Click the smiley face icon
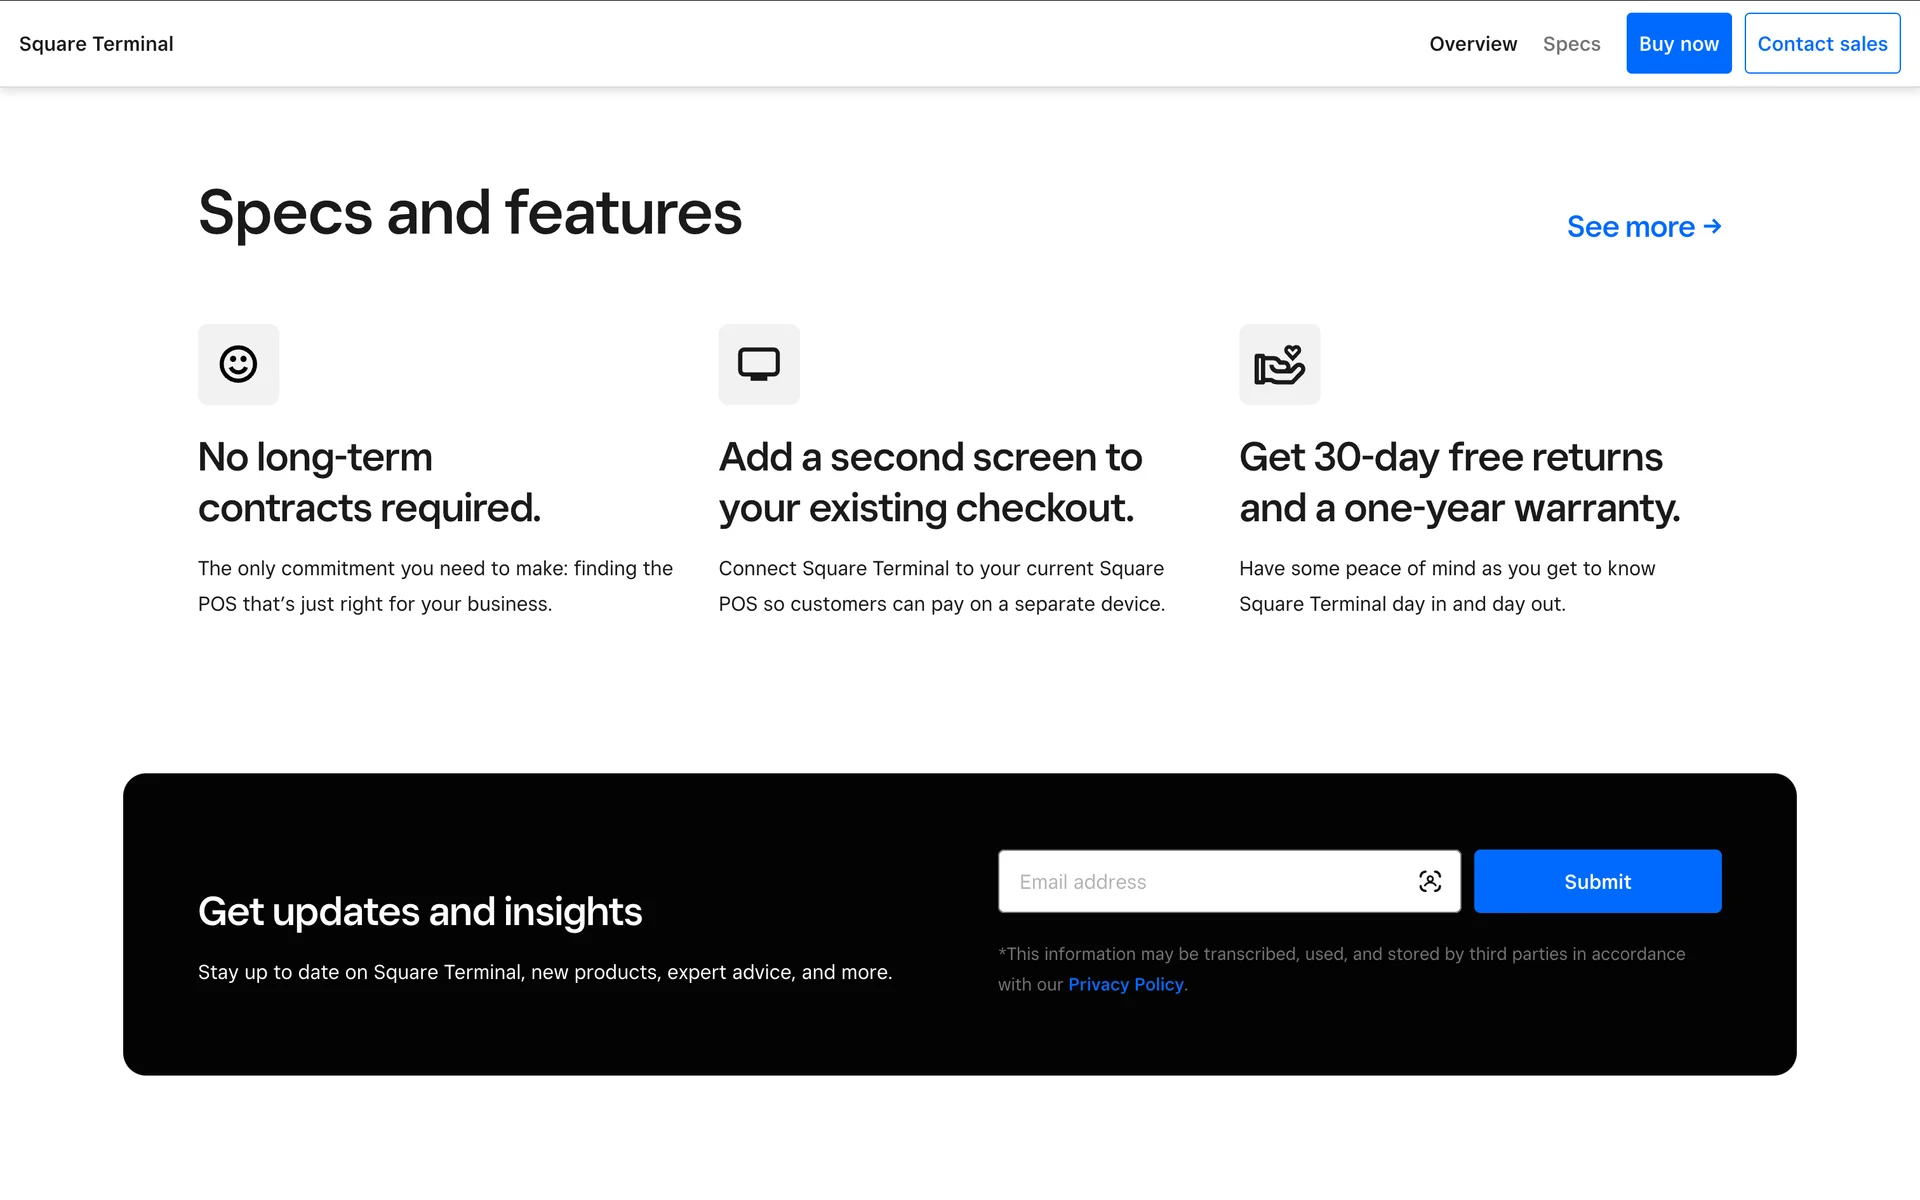Viewport: 1920px width, 1200px height. pyautogui.click(x=238, y=364)
